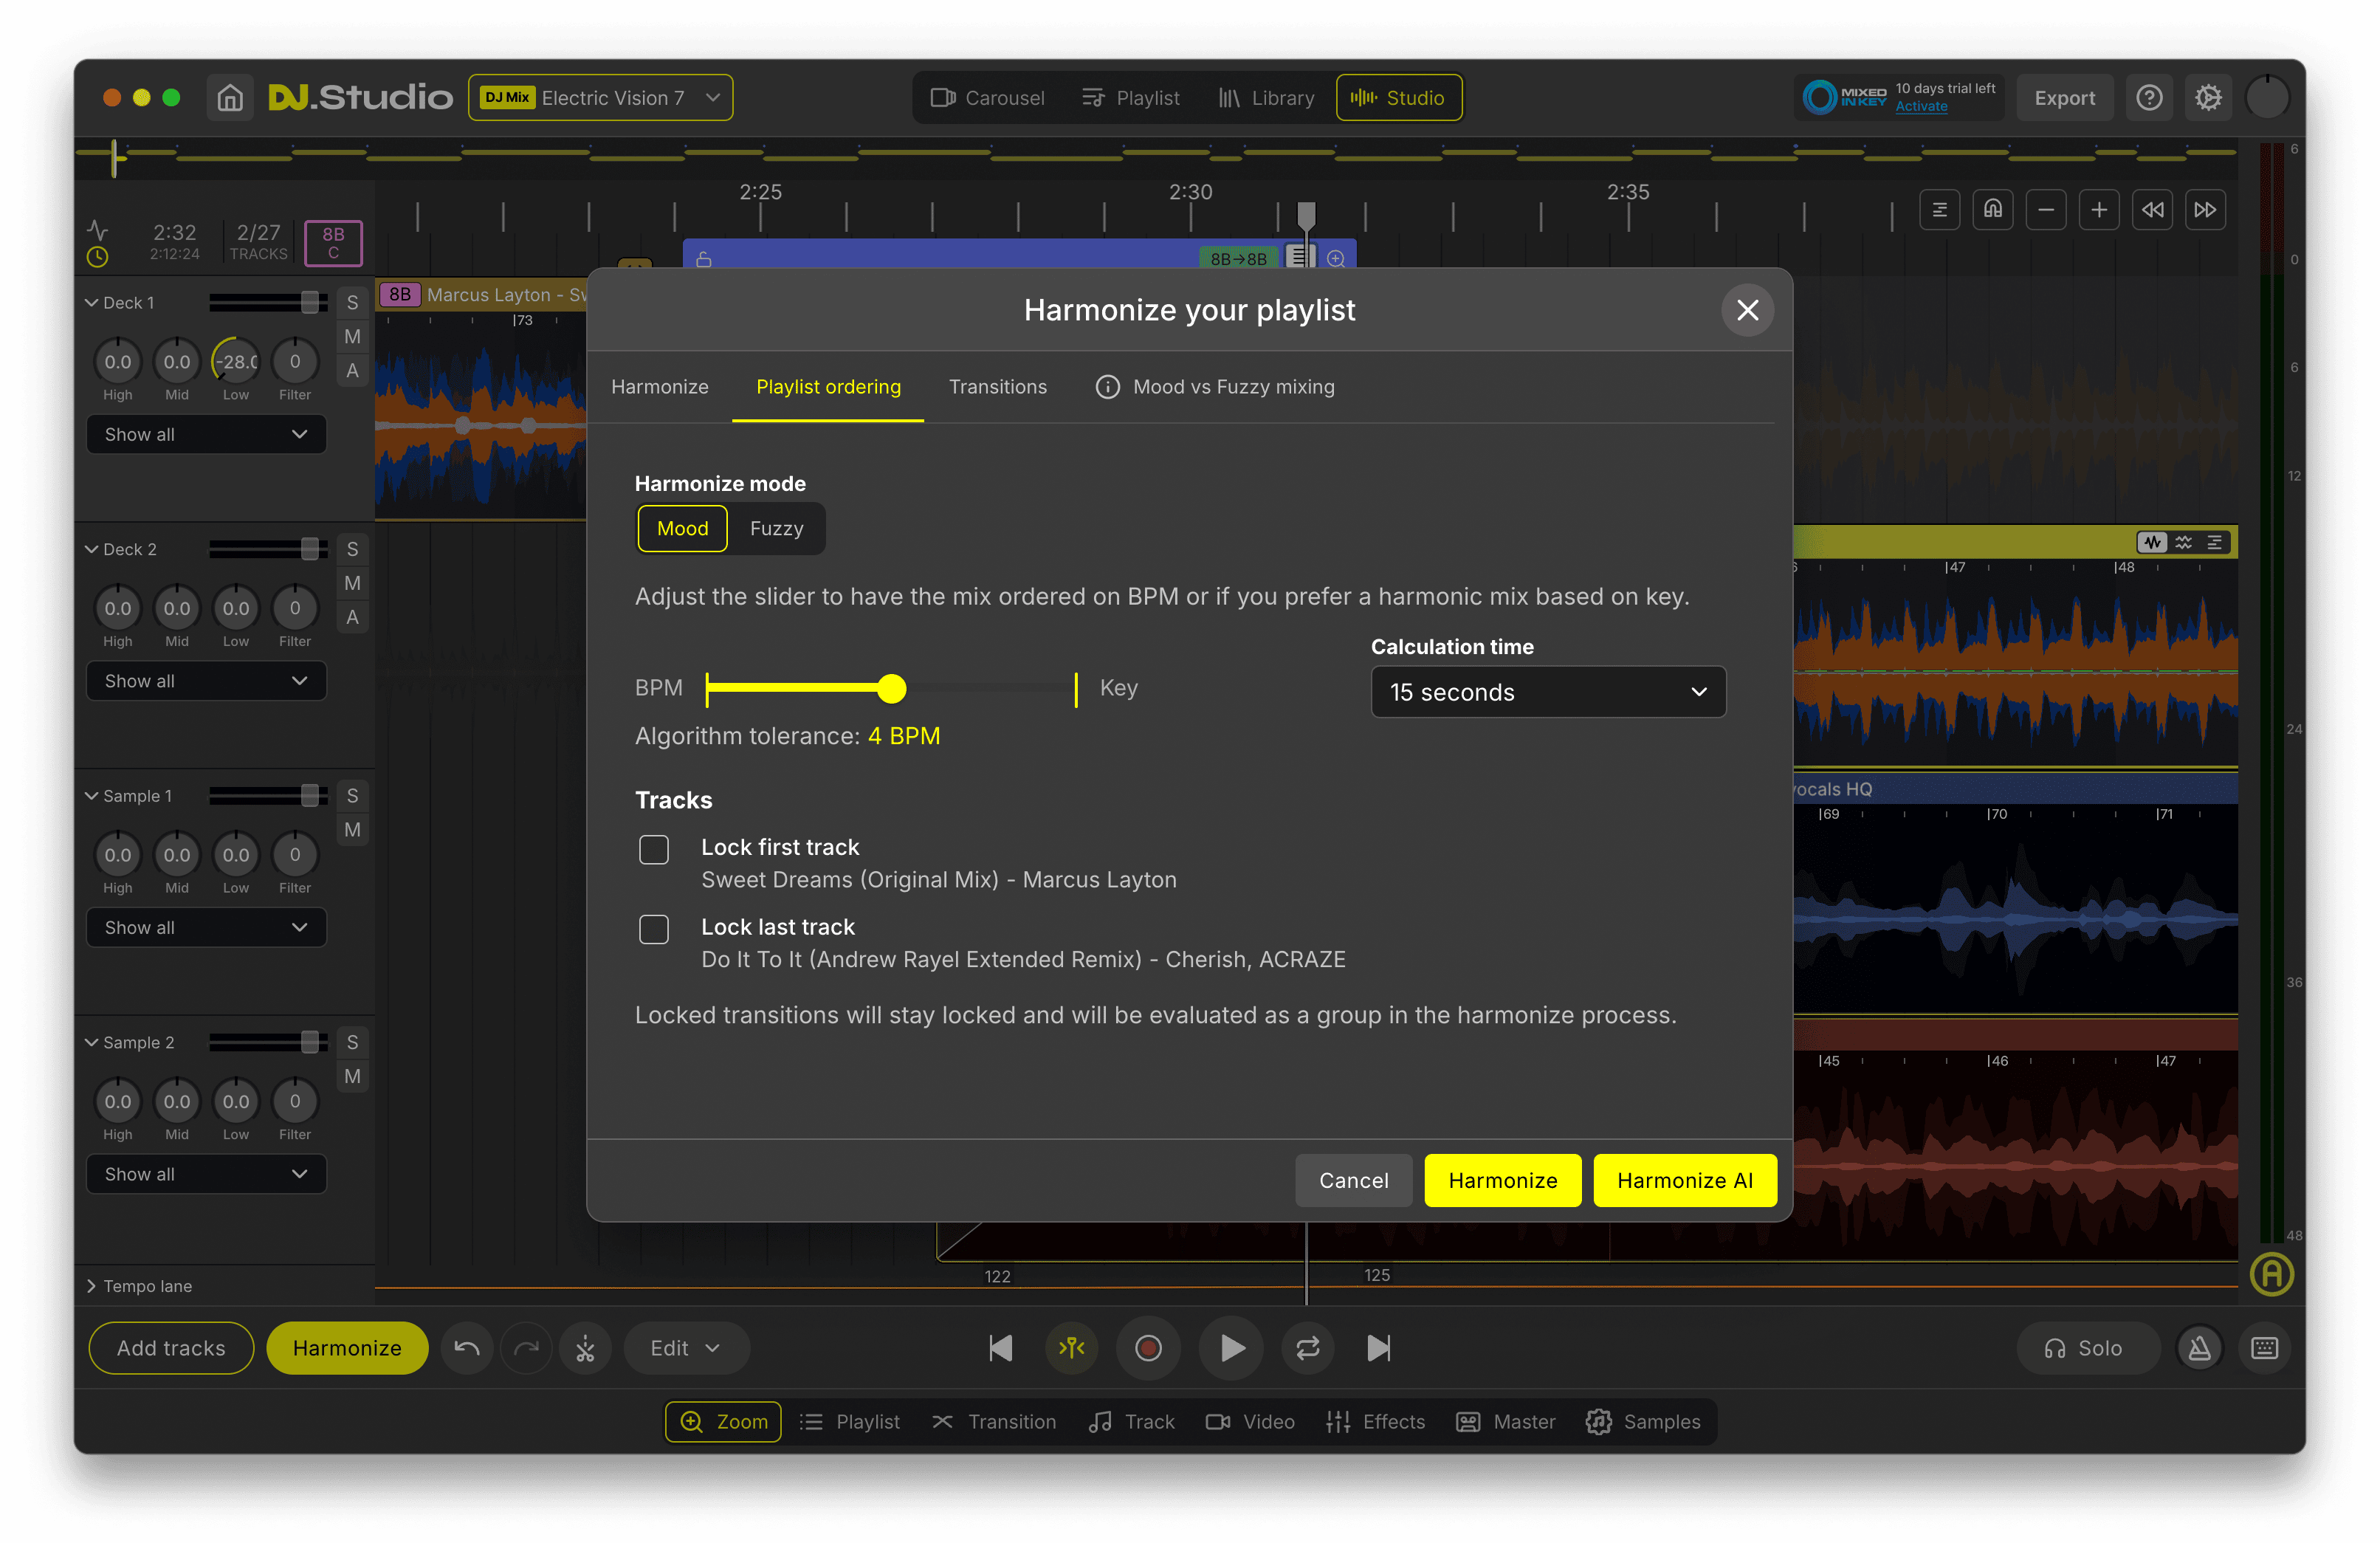The height and width of the screenshot is (1543, 2380).
Task: Click the transition lock icon on blue bar
Action: [x=704, y=259]
